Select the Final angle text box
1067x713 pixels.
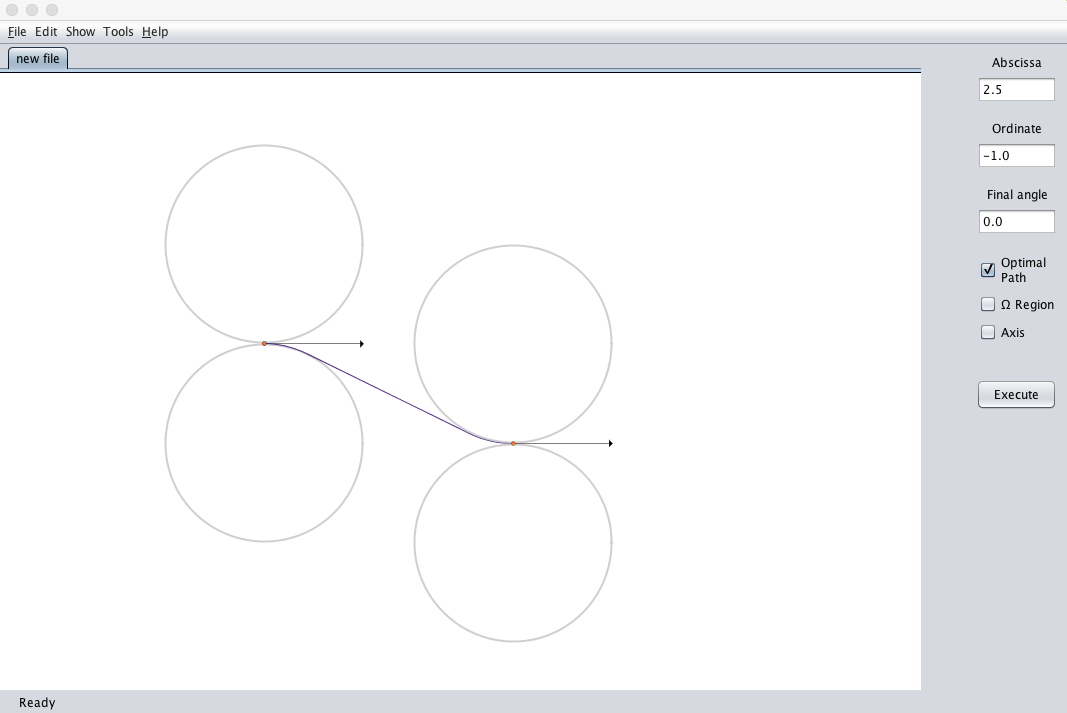point(1016,222)
